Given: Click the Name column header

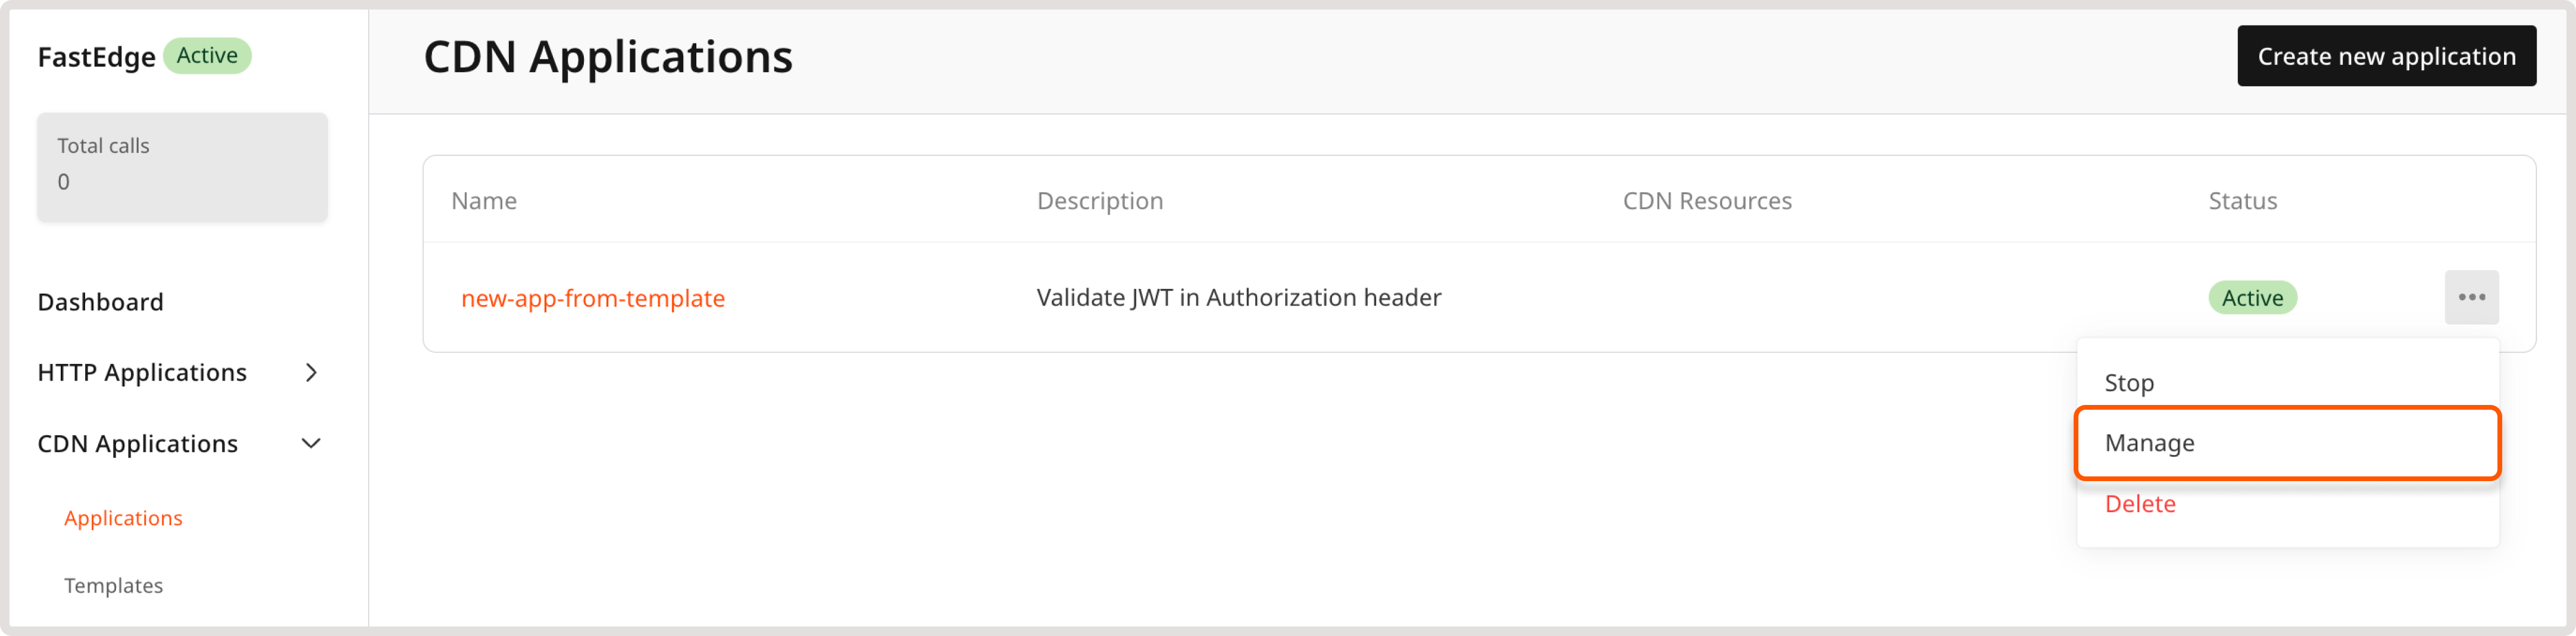Looking at the screenshot, I should coord(483,200).
